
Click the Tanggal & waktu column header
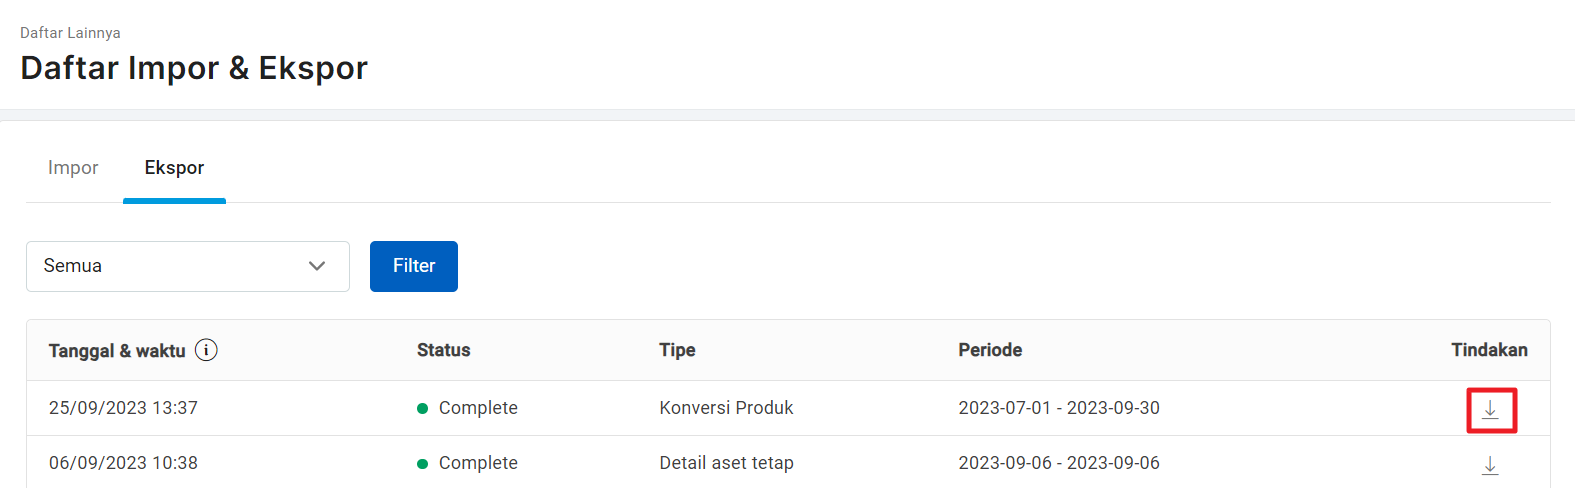[x=117, y=351]
